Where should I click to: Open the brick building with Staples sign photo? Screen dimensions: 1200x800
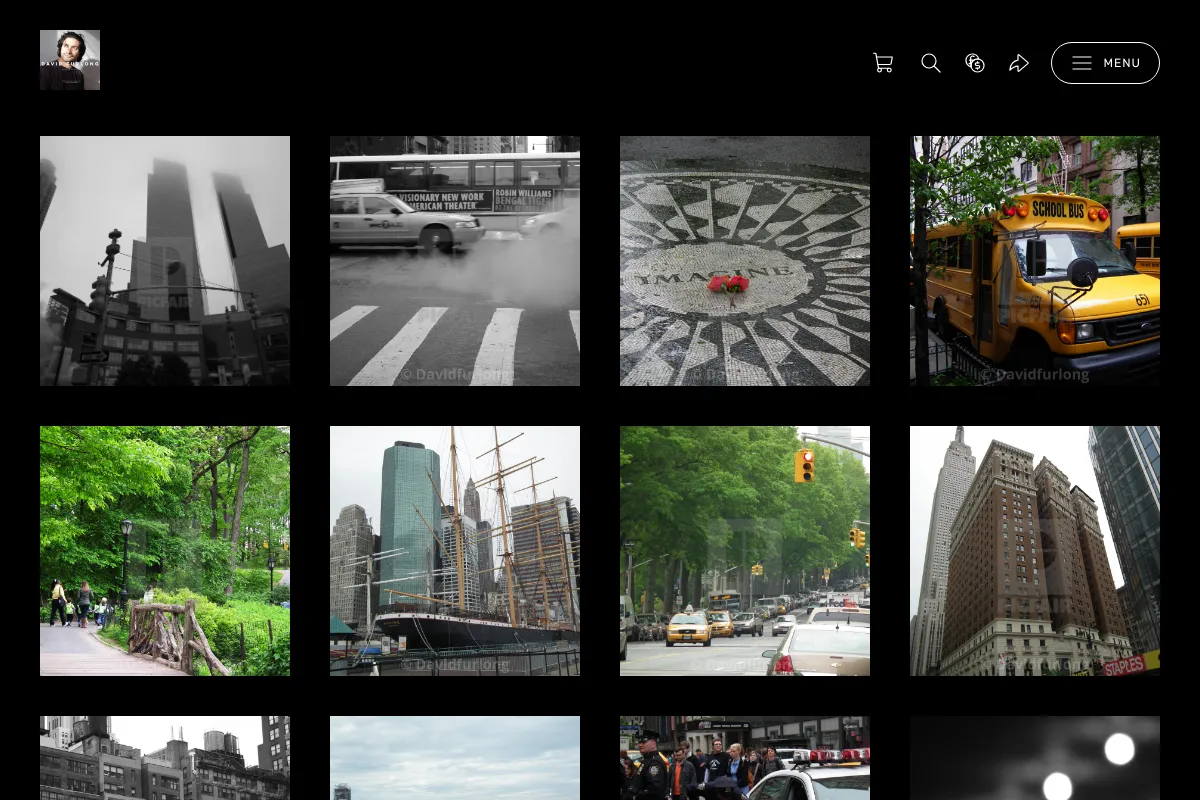coord(1035,551)
